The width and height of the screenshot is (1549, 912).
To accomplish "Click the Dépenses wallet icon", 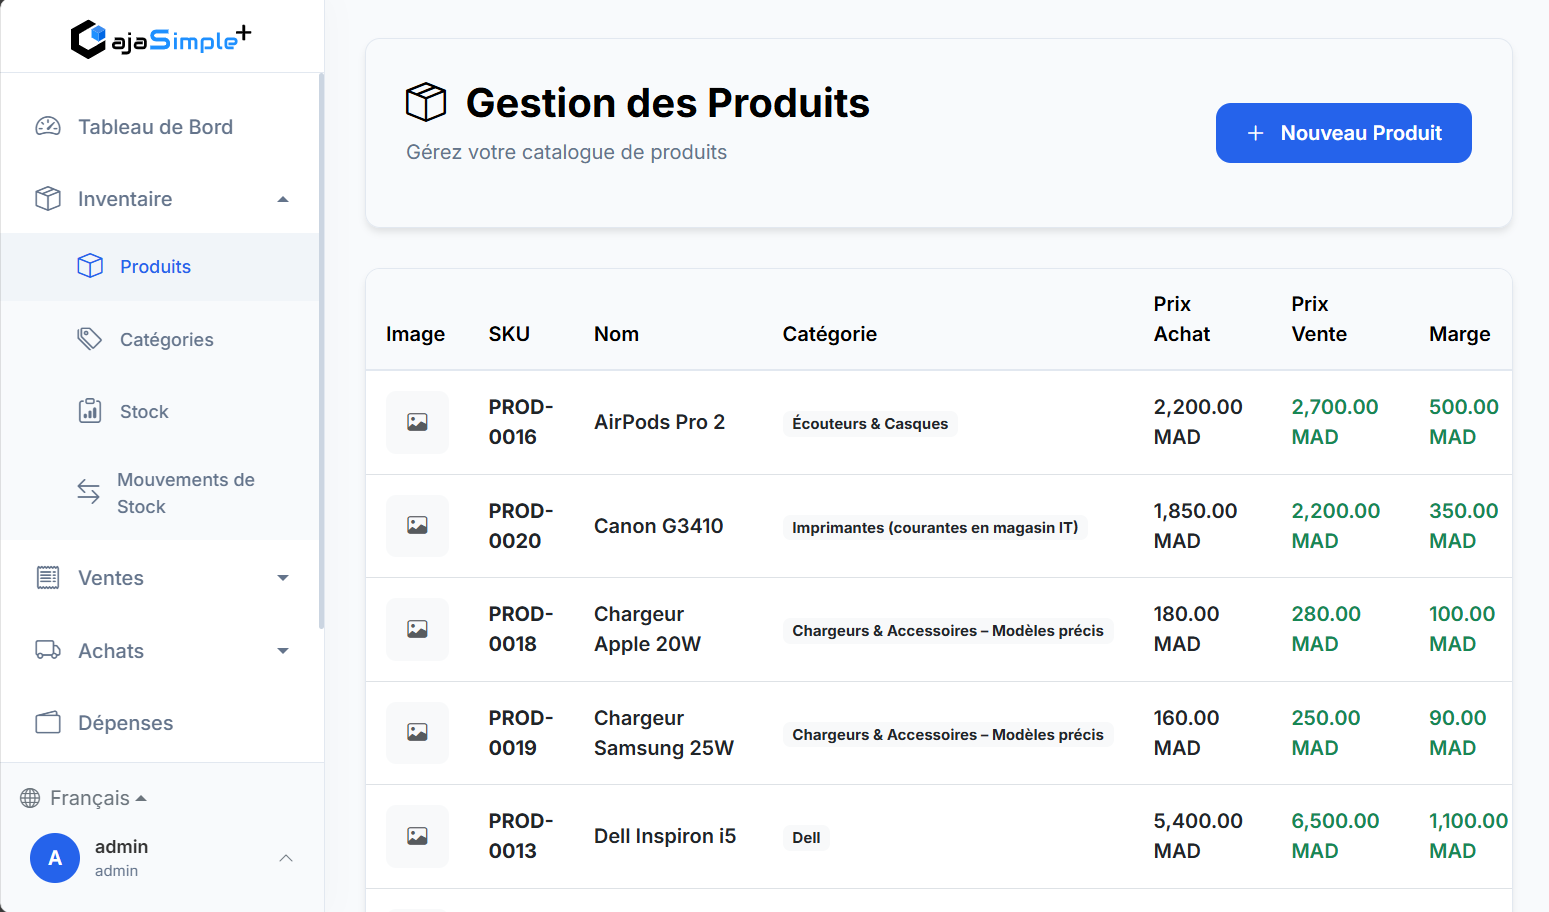I will tap(48, 722).
